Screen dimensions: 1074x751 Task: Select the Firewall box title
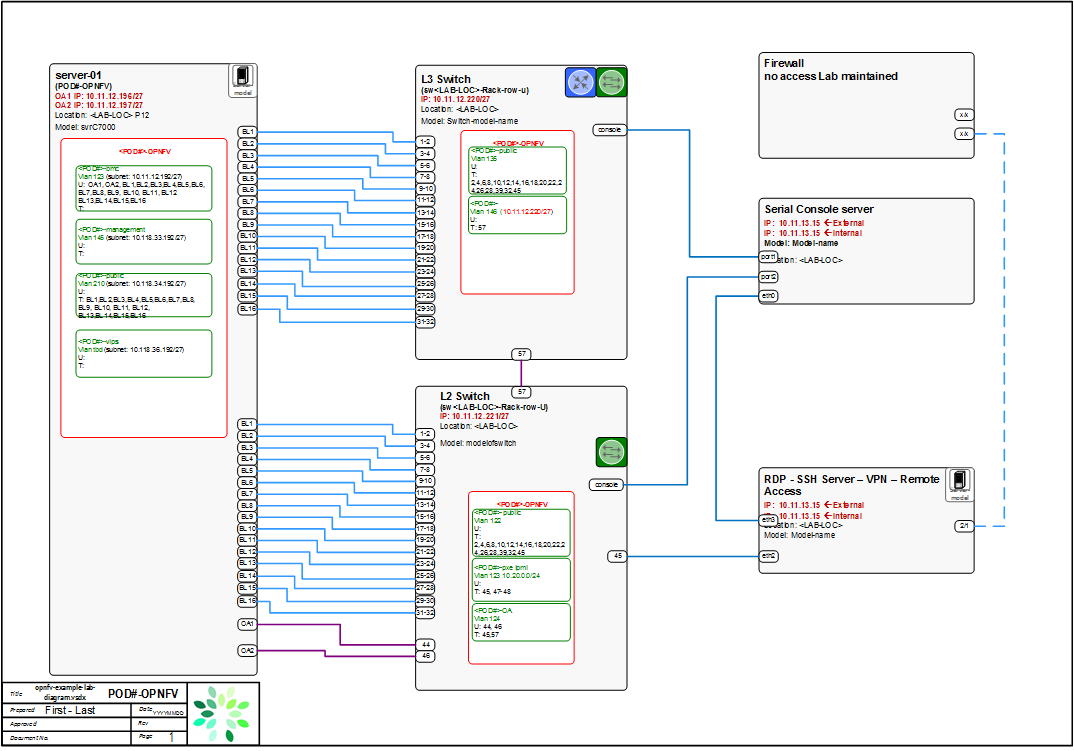click(x=784, y=63)
